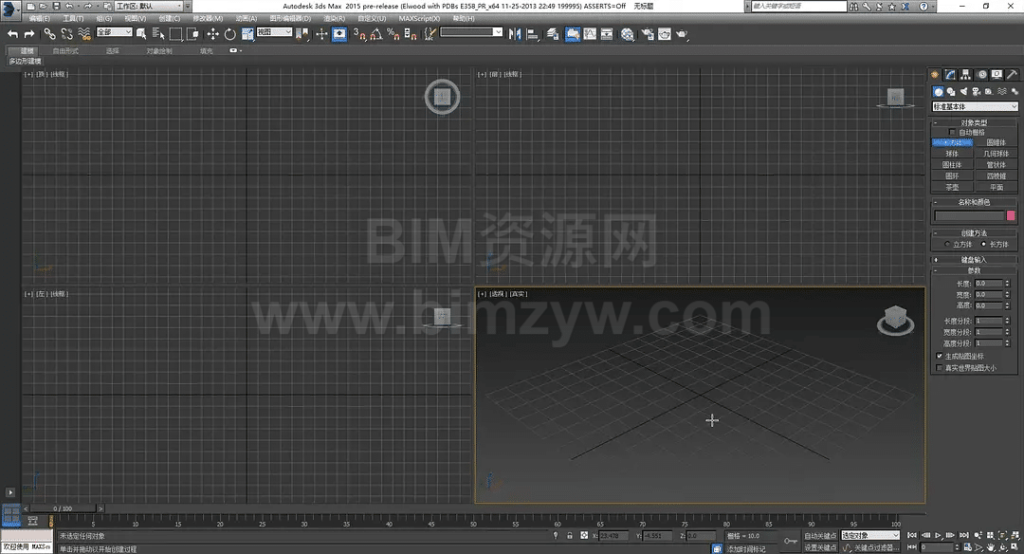This screenshot has width=1024, height=554.
Task: Click the Redo arrow in main toolbar
Action: click(x=29, y=34)
